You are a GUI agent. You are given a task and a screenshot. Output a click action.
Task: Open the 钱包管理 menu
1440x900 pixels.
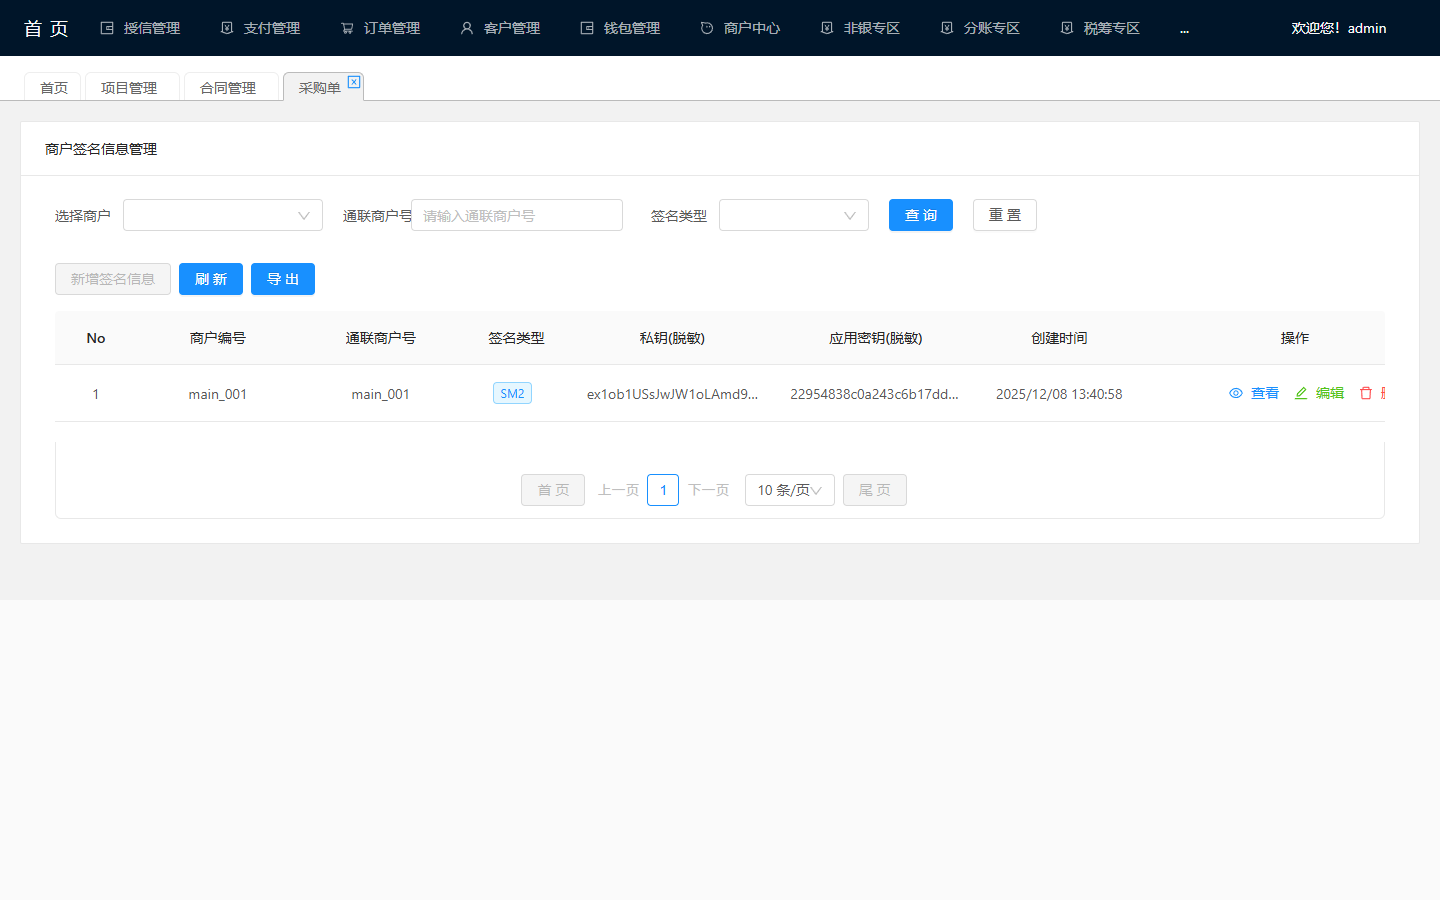[620, 28]
